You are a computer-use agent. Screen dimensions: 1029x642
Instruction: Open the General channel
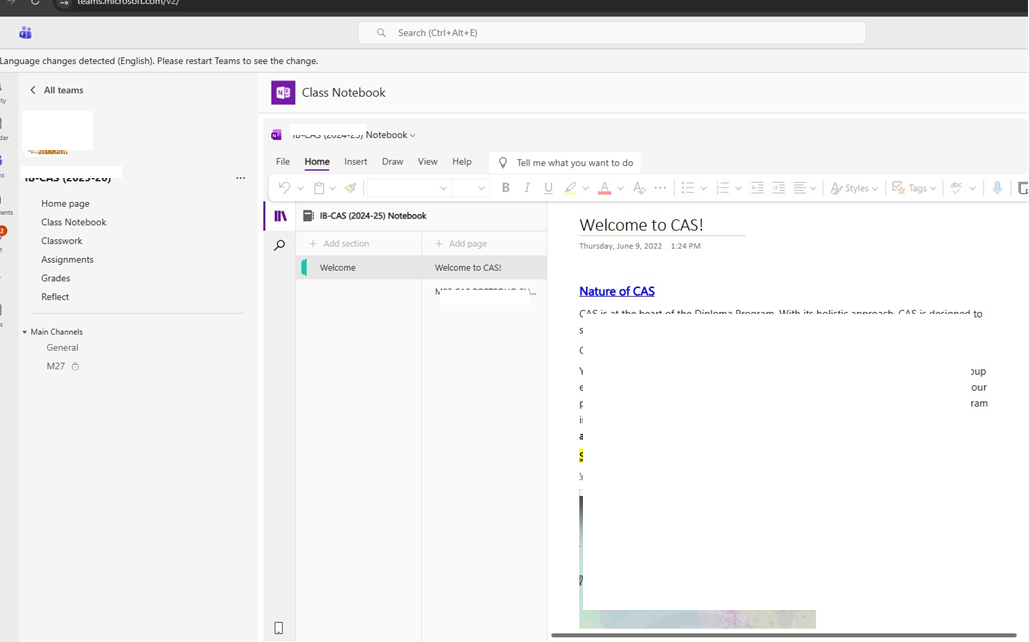click(x=62, y=347)
